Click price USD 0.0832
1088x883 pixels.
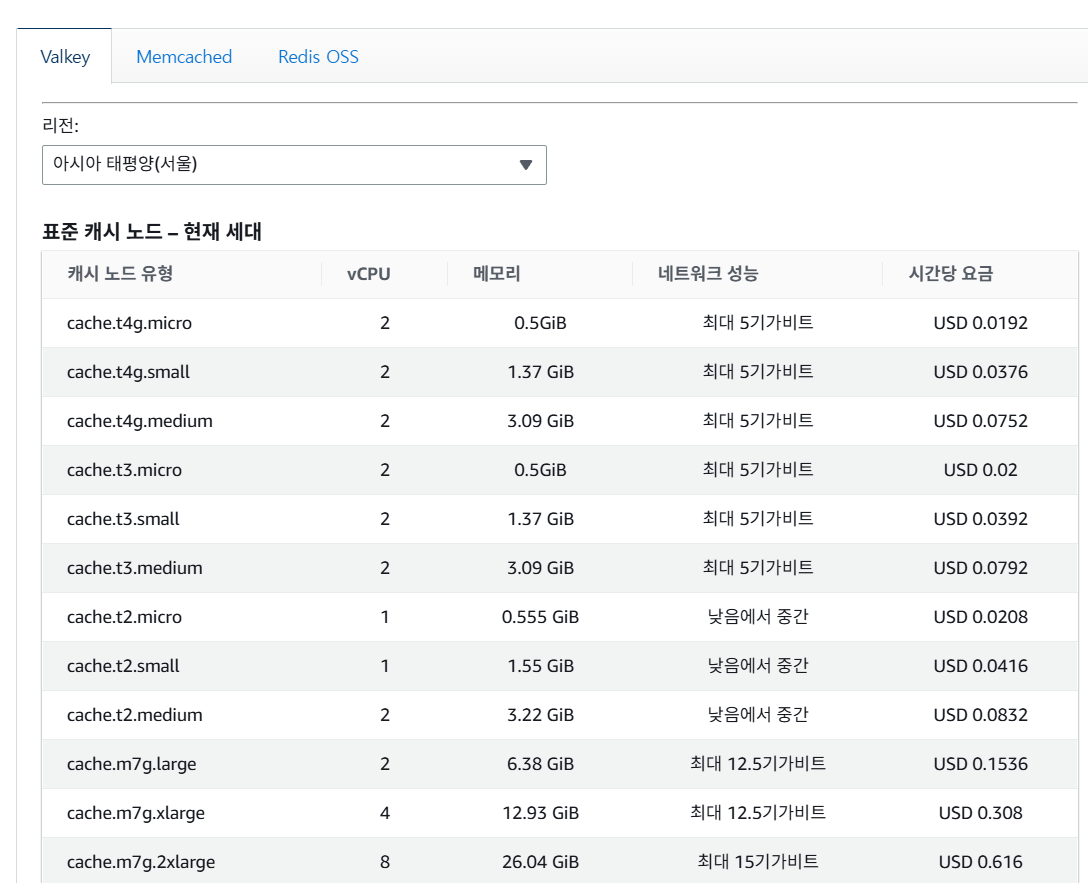pyautogui.click(x=980, y=715)
